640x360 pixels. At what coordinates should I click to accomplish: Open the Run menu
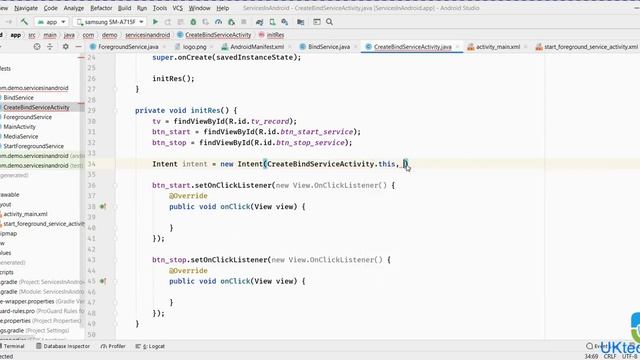142,8
